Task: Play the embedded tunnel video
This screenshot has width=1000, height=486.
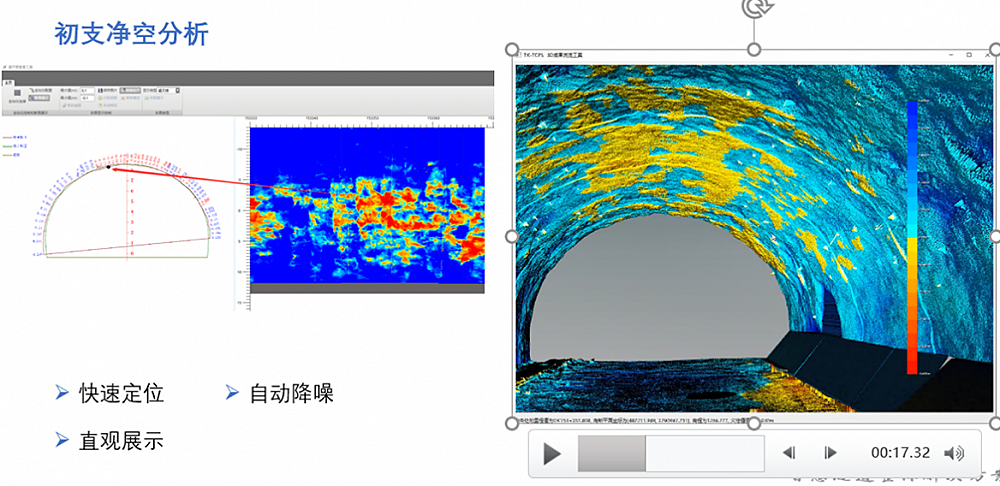Action: tap(551, 454)
